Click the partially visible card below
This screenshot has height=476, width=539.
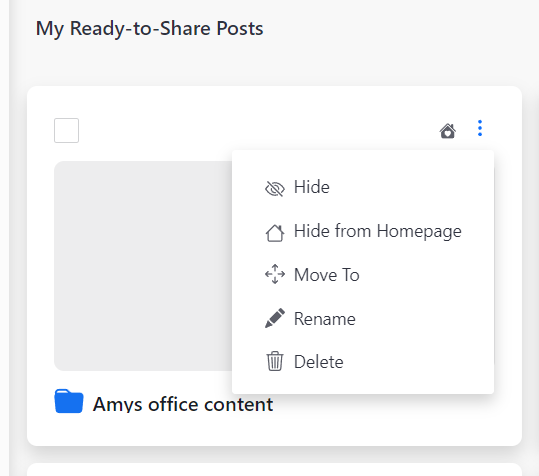click(x=274, y=469)
